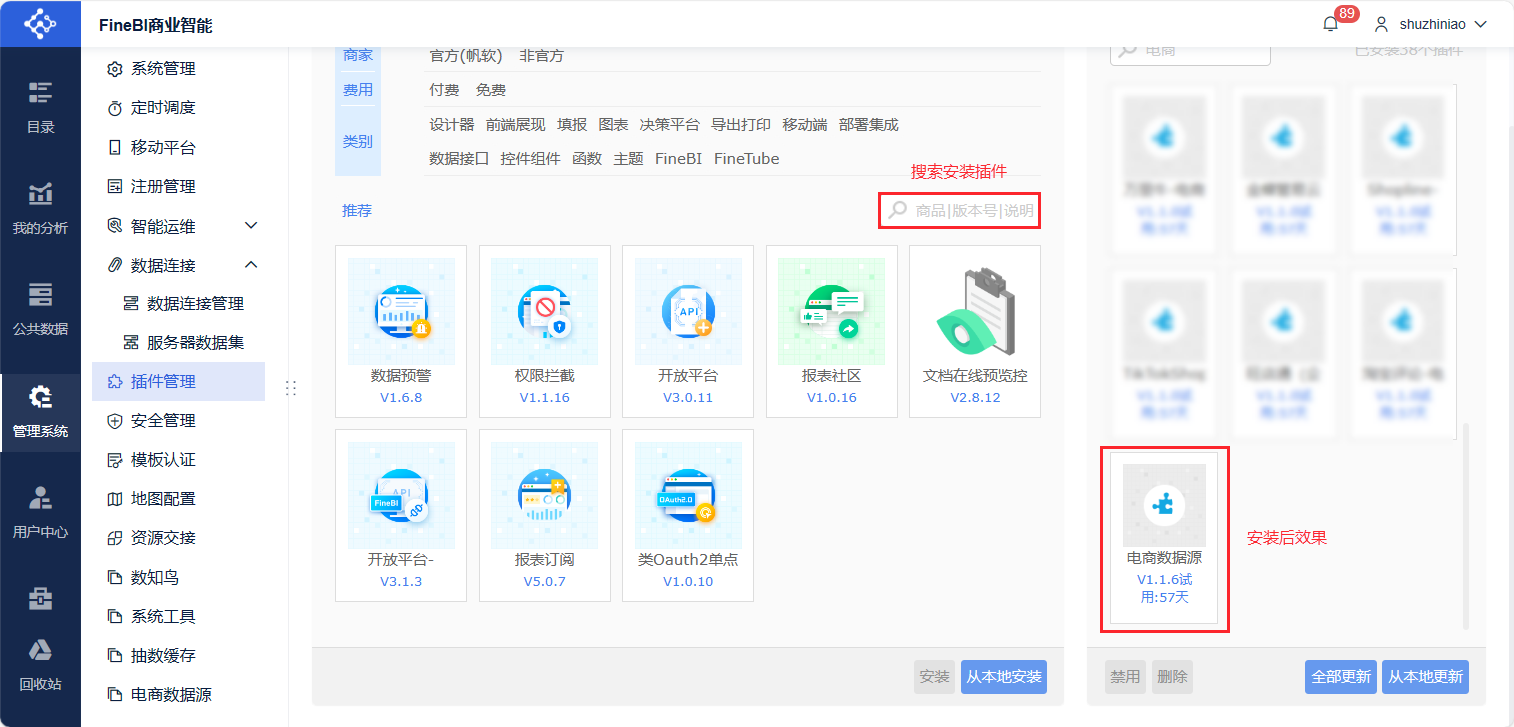Viewport: 1514px width, 727px height.
Task: Open 公共数据 in the left navigation
Action: click(x=40, y=309)
